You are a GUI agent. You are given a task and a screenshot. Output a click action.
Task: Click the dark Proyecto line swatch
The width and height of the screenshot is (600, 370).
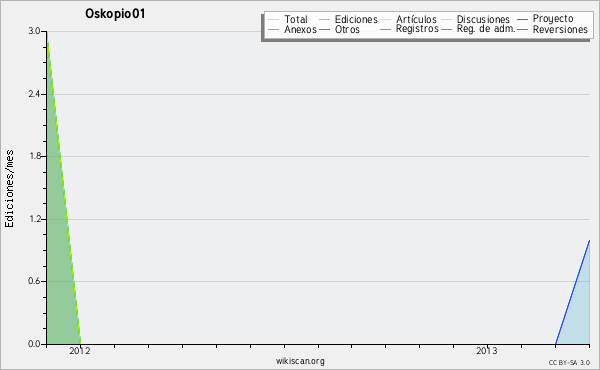coord(522,20)
